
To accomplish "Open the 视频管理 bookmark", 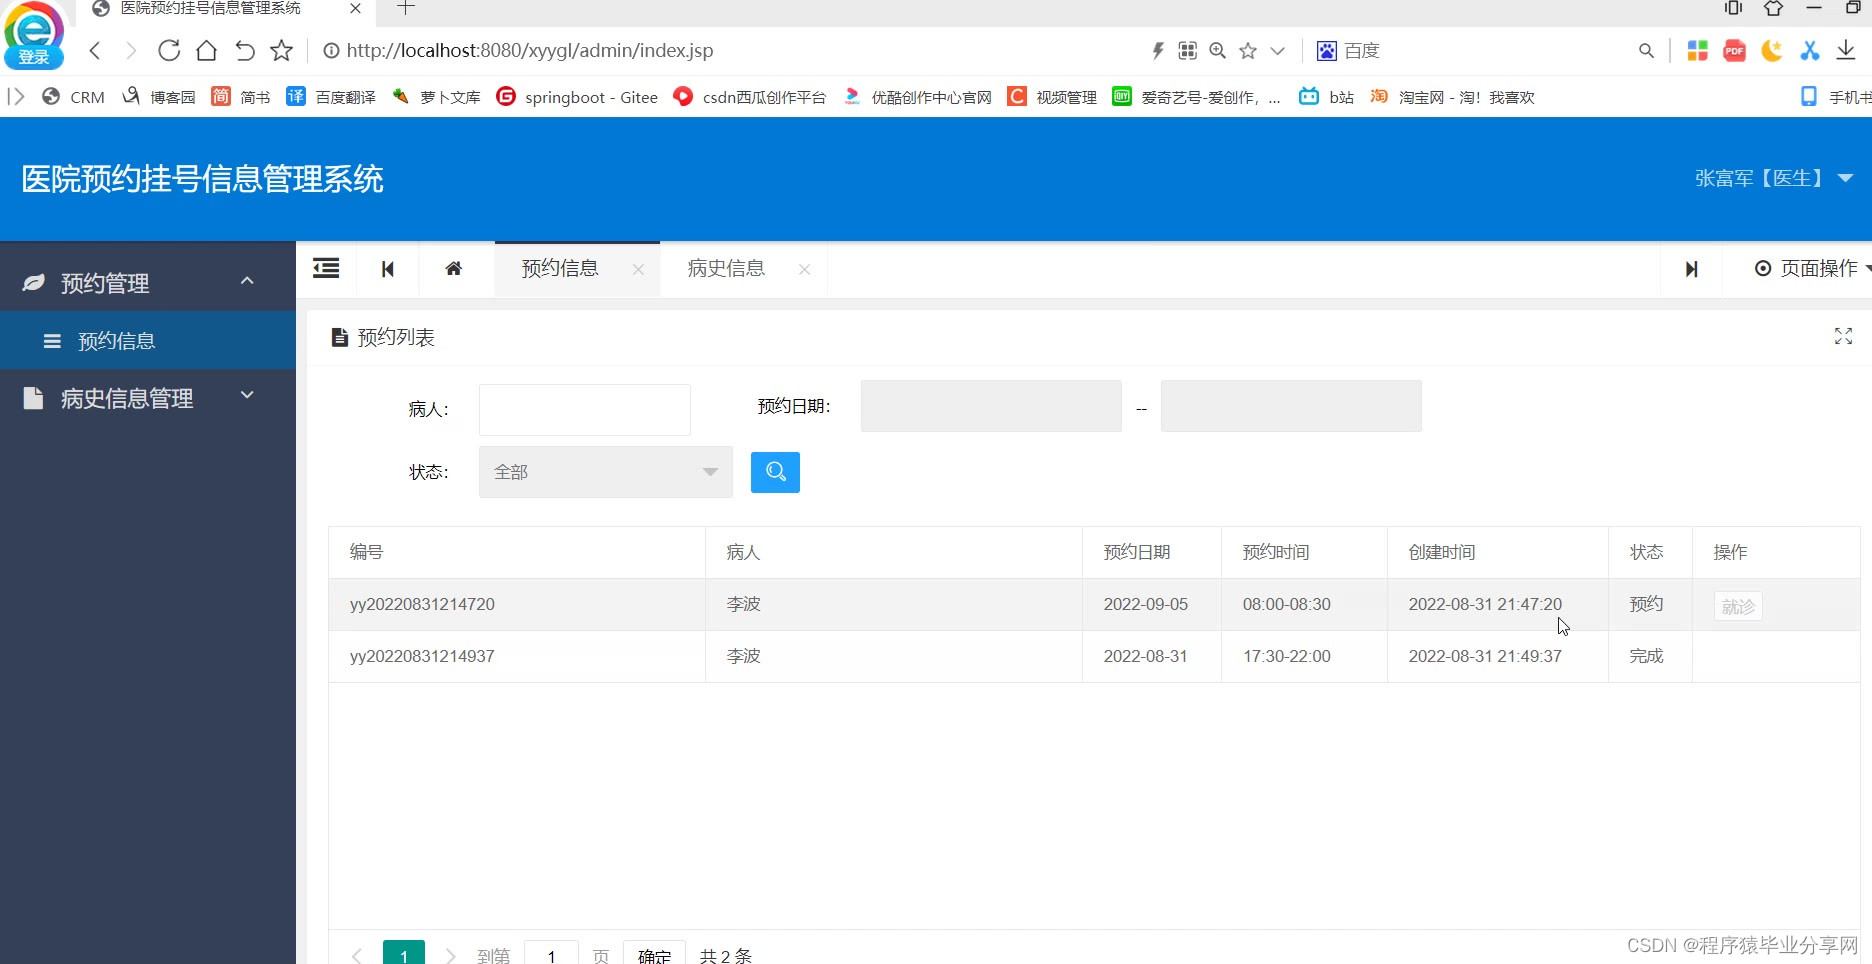I will [x=1052, y=97].
